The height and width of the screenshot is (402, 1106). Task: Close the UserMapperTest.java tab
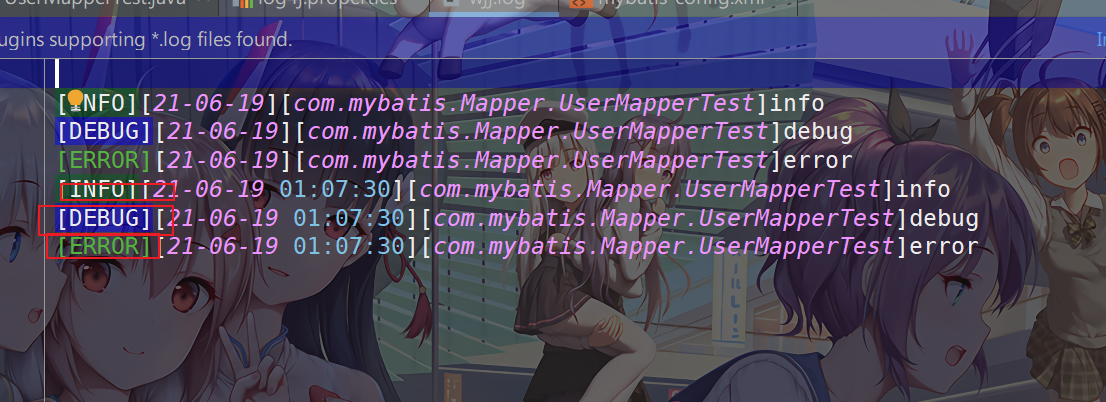pyautogui.click(x=205, y=2)
